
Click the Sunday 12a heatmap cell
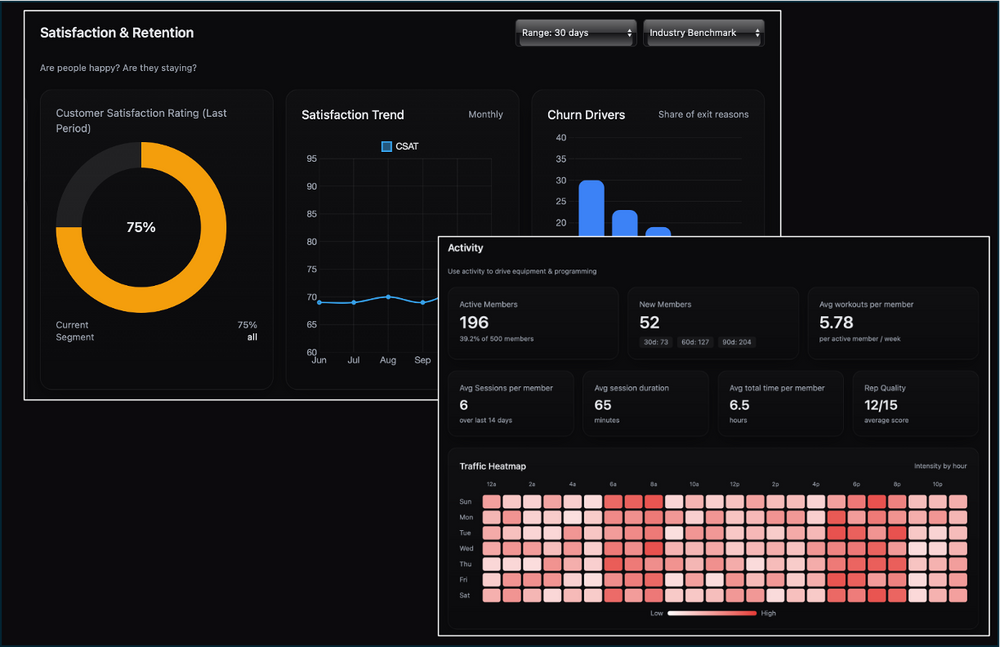click(x=491, y=502)
